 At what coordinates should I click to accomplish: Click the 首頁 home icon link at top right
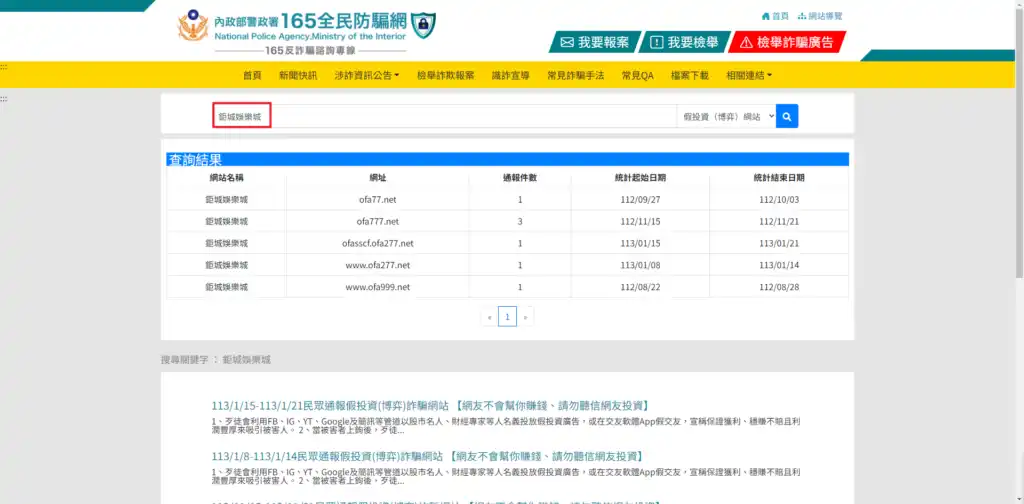[775, 16]
